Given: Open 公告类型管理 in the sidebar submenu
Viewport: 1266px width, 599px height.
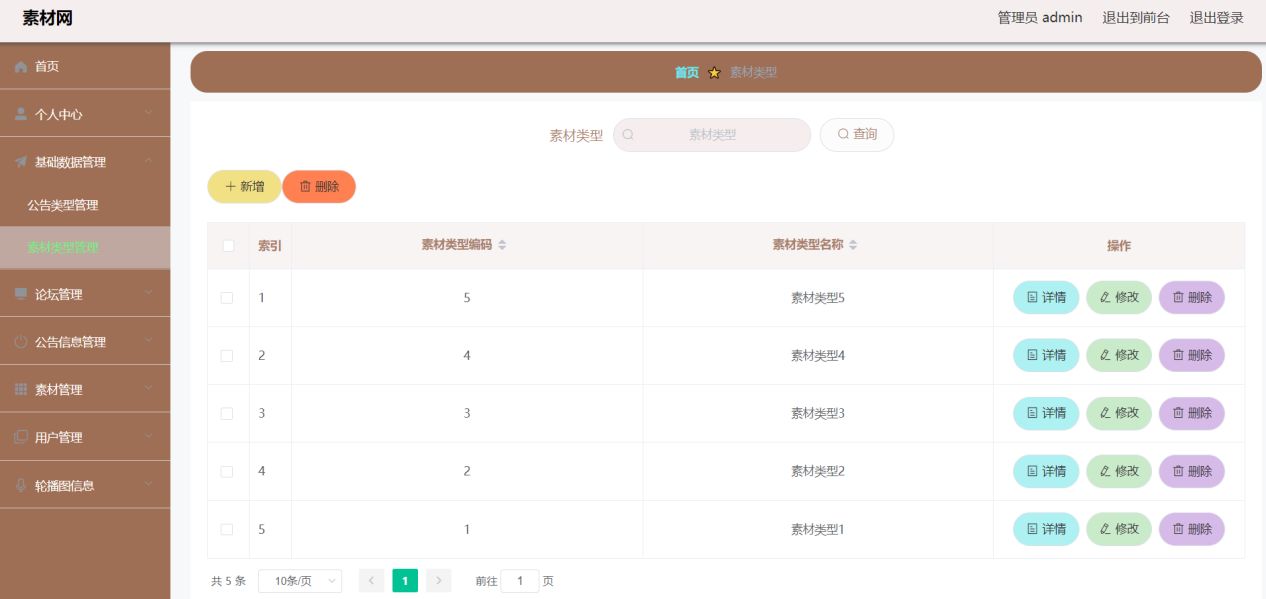Looking at the screenshot, I should (85, 206).
